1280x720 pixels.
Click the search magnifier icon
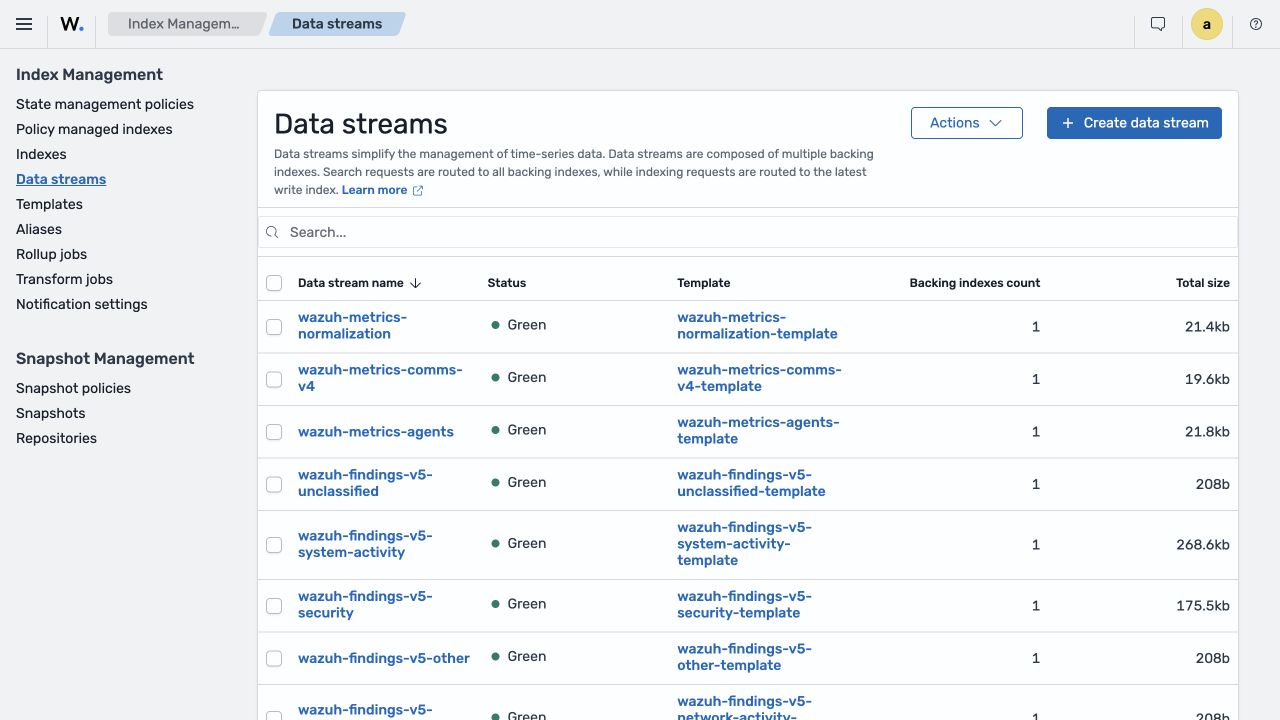point(273,232)
